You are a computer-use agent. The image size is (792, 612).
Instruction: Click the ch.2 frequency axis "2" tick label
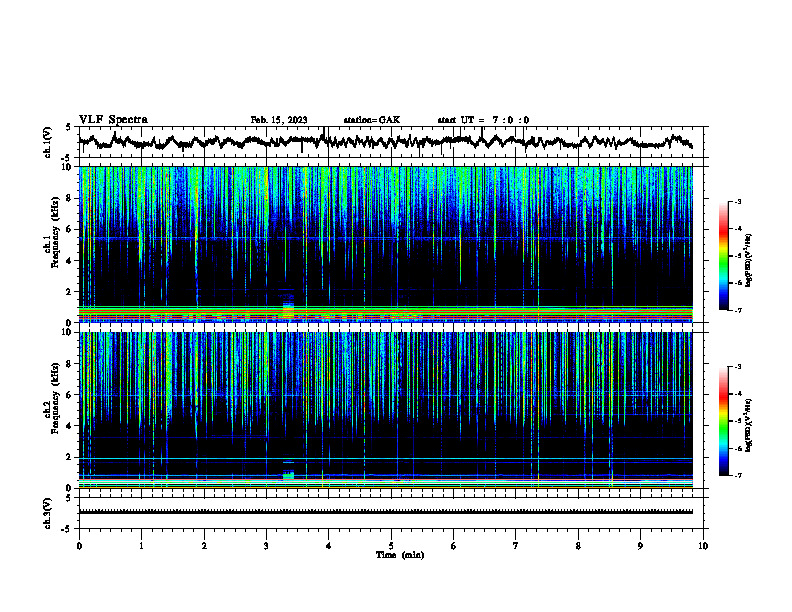[70, 457]
